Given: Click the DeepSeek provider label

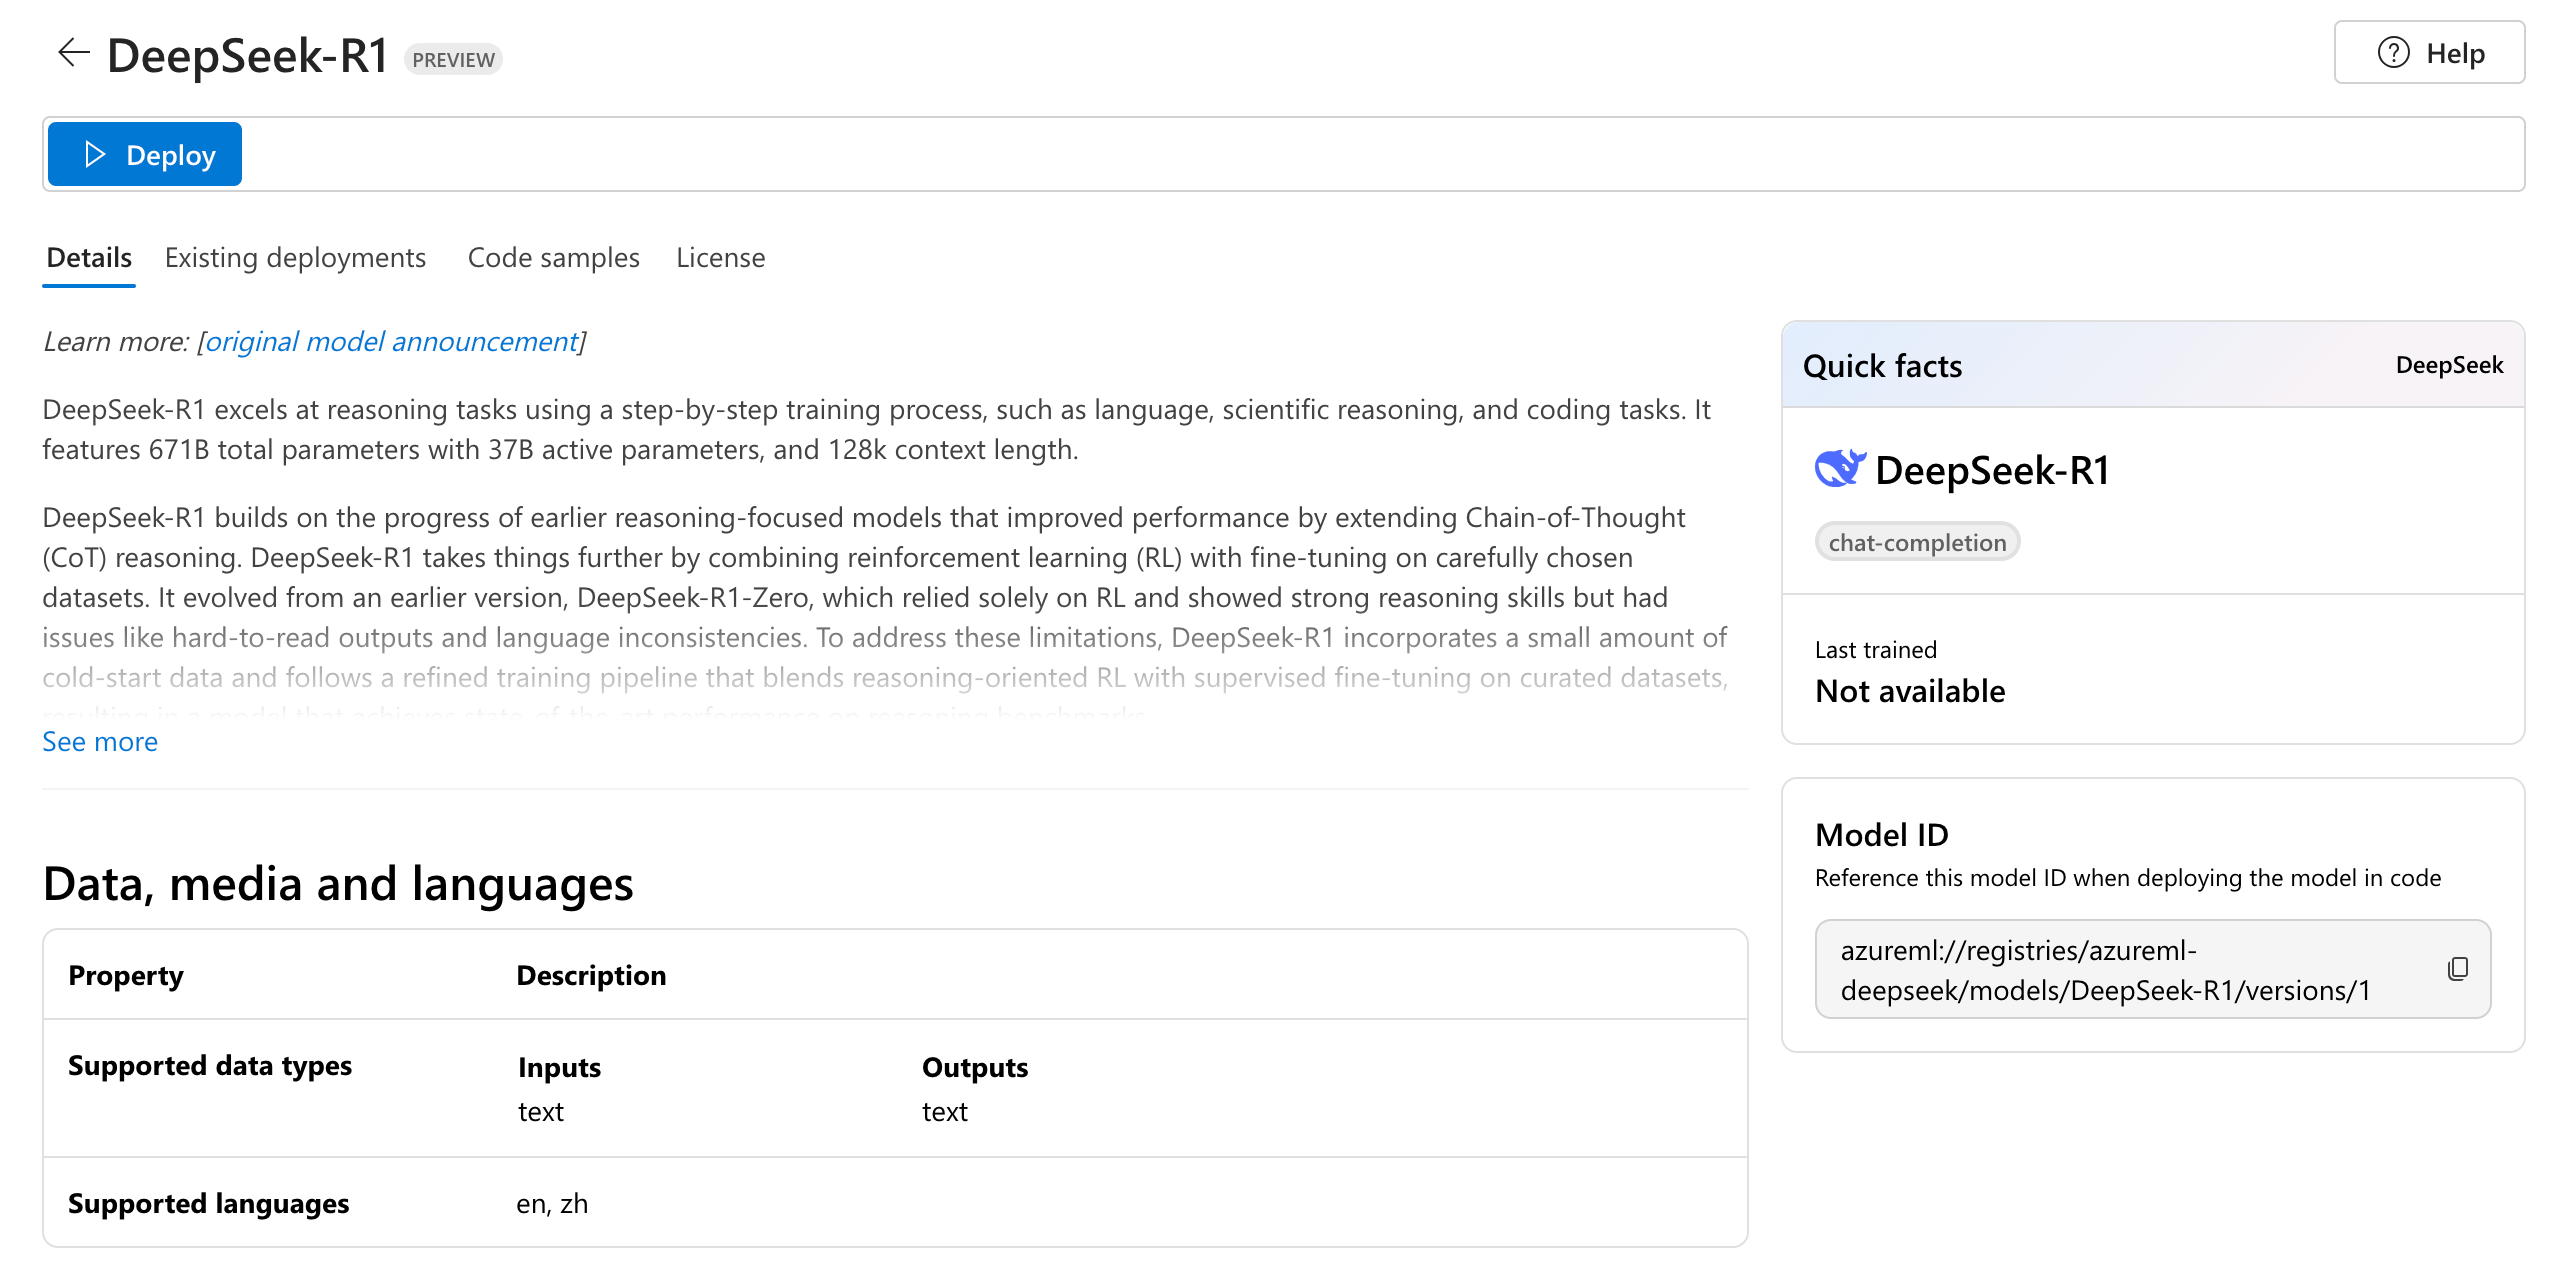Looking at the screenshot, I should point(2449,365).
